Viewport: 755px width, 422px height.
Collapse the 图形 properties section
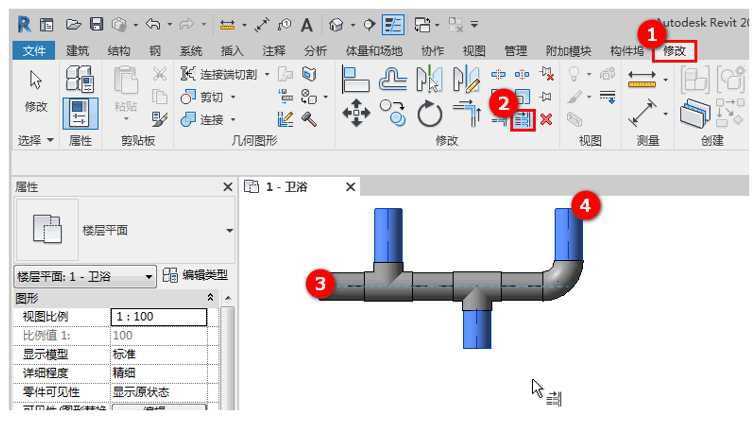[209, 298]
